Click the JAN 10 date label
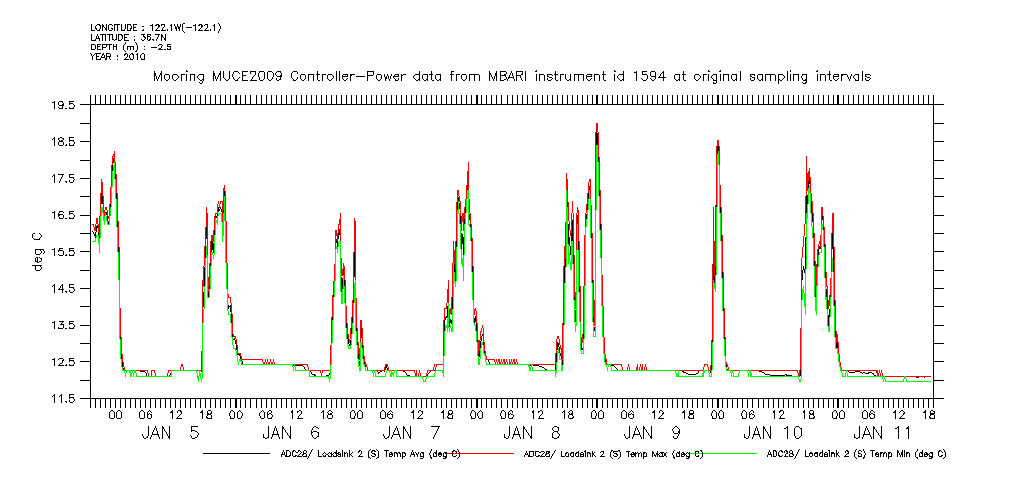 coord(773,433)
